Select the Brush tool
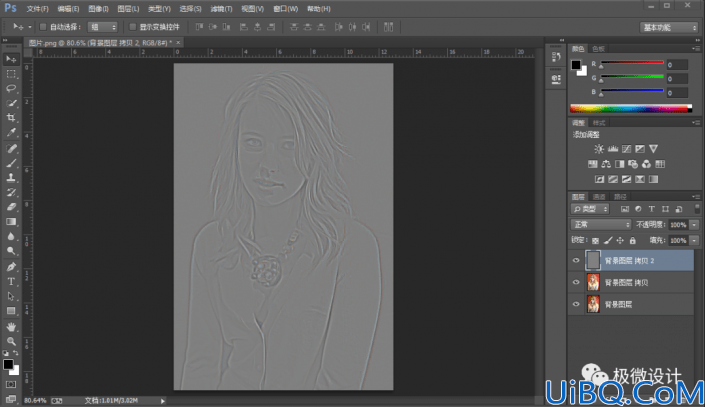Viewport: 705px width, 407px height. pos(11,163)
